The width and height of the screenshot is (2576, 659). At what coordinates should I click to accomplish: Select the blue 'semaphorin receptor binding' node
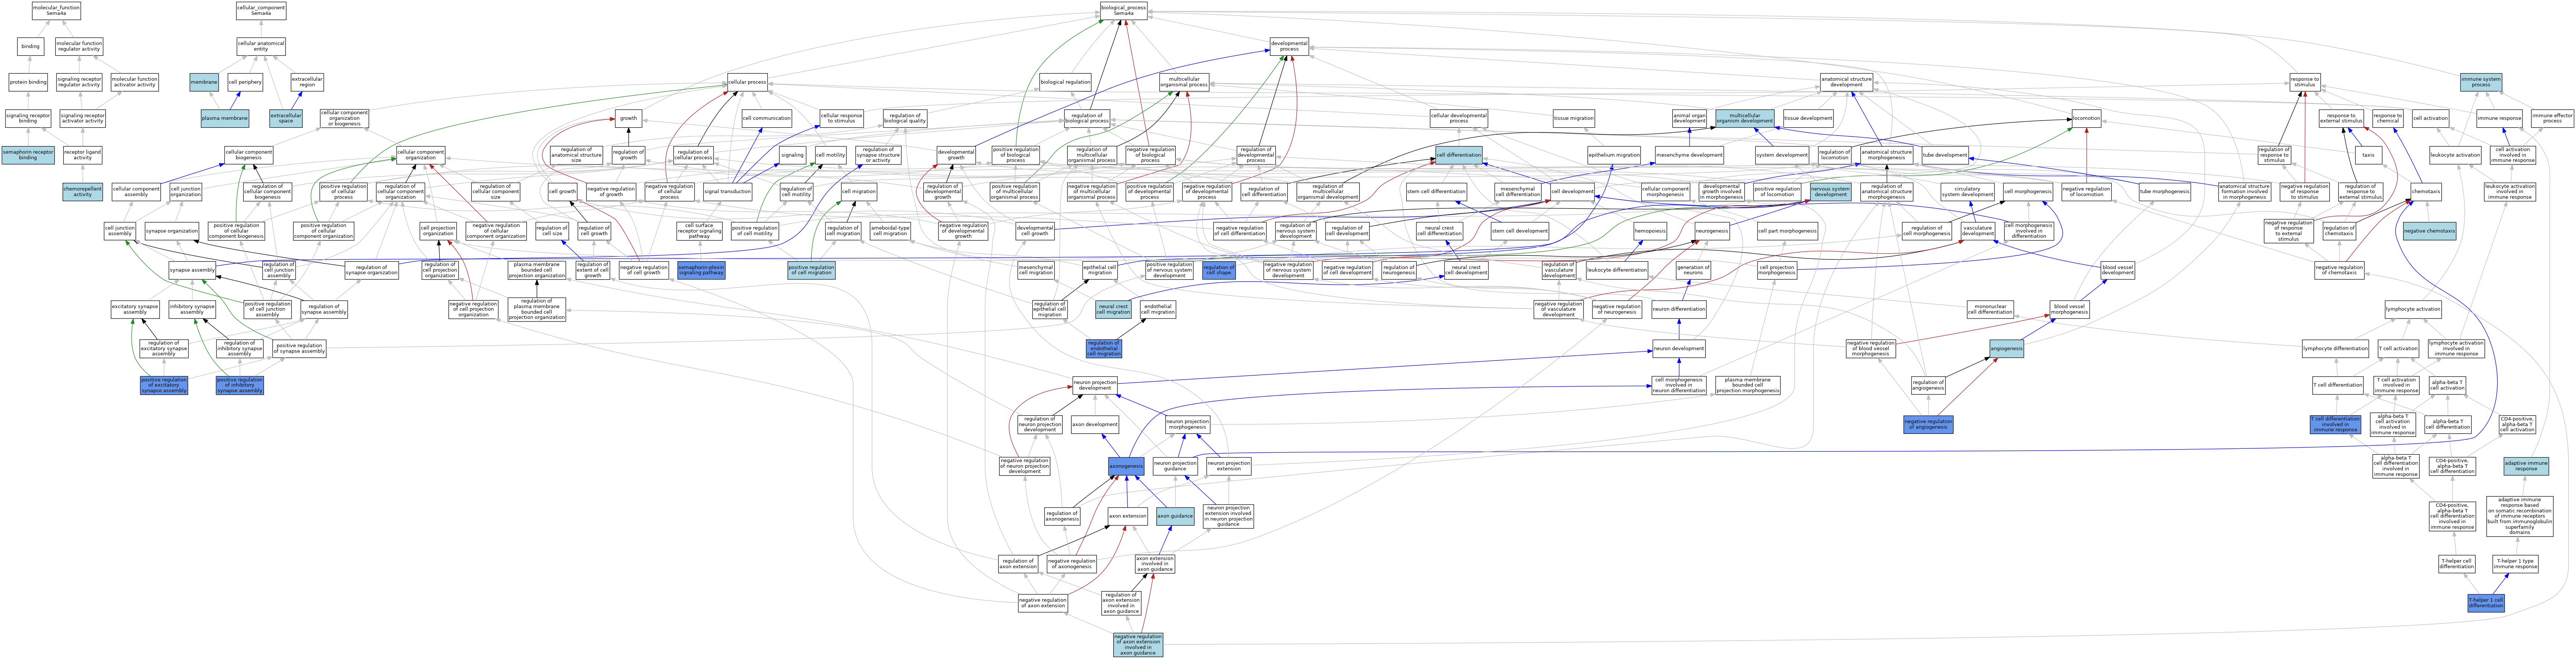[28, 155]
